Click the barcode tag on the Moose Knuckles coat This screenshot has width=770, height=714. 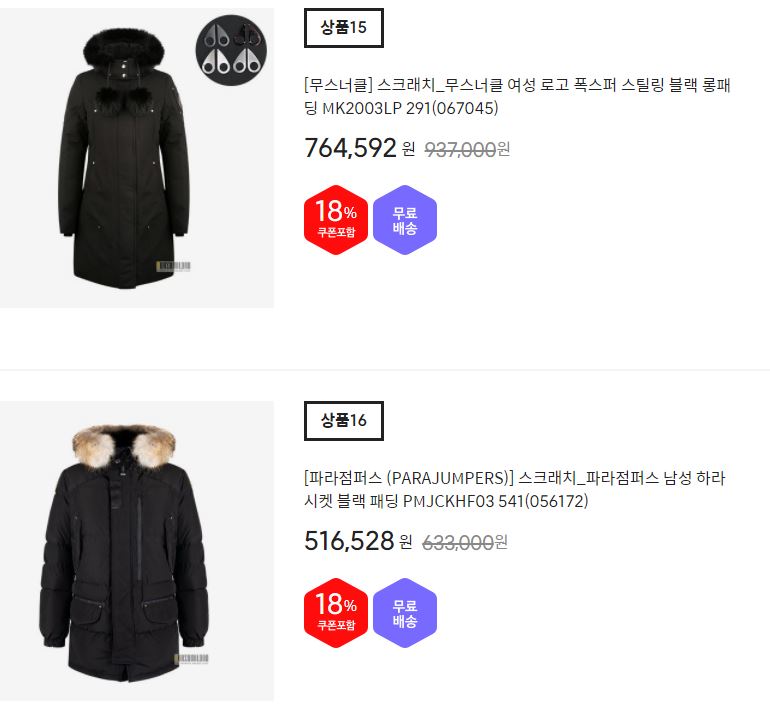173,266
